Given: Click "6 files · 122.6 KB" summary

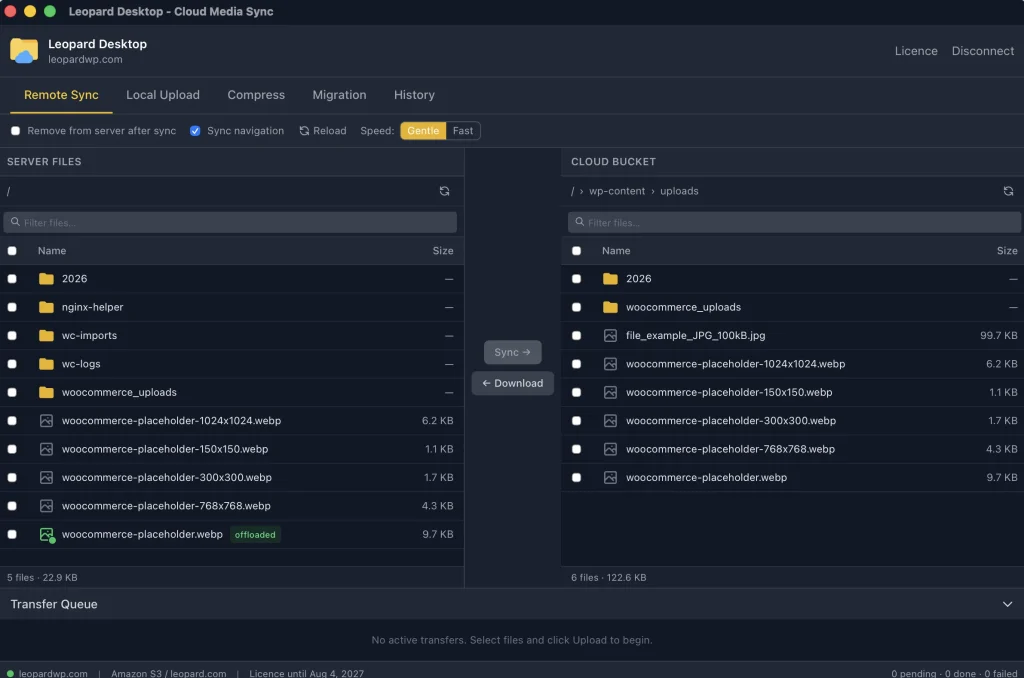Looking at the screenshot, I should pos(609,577).
